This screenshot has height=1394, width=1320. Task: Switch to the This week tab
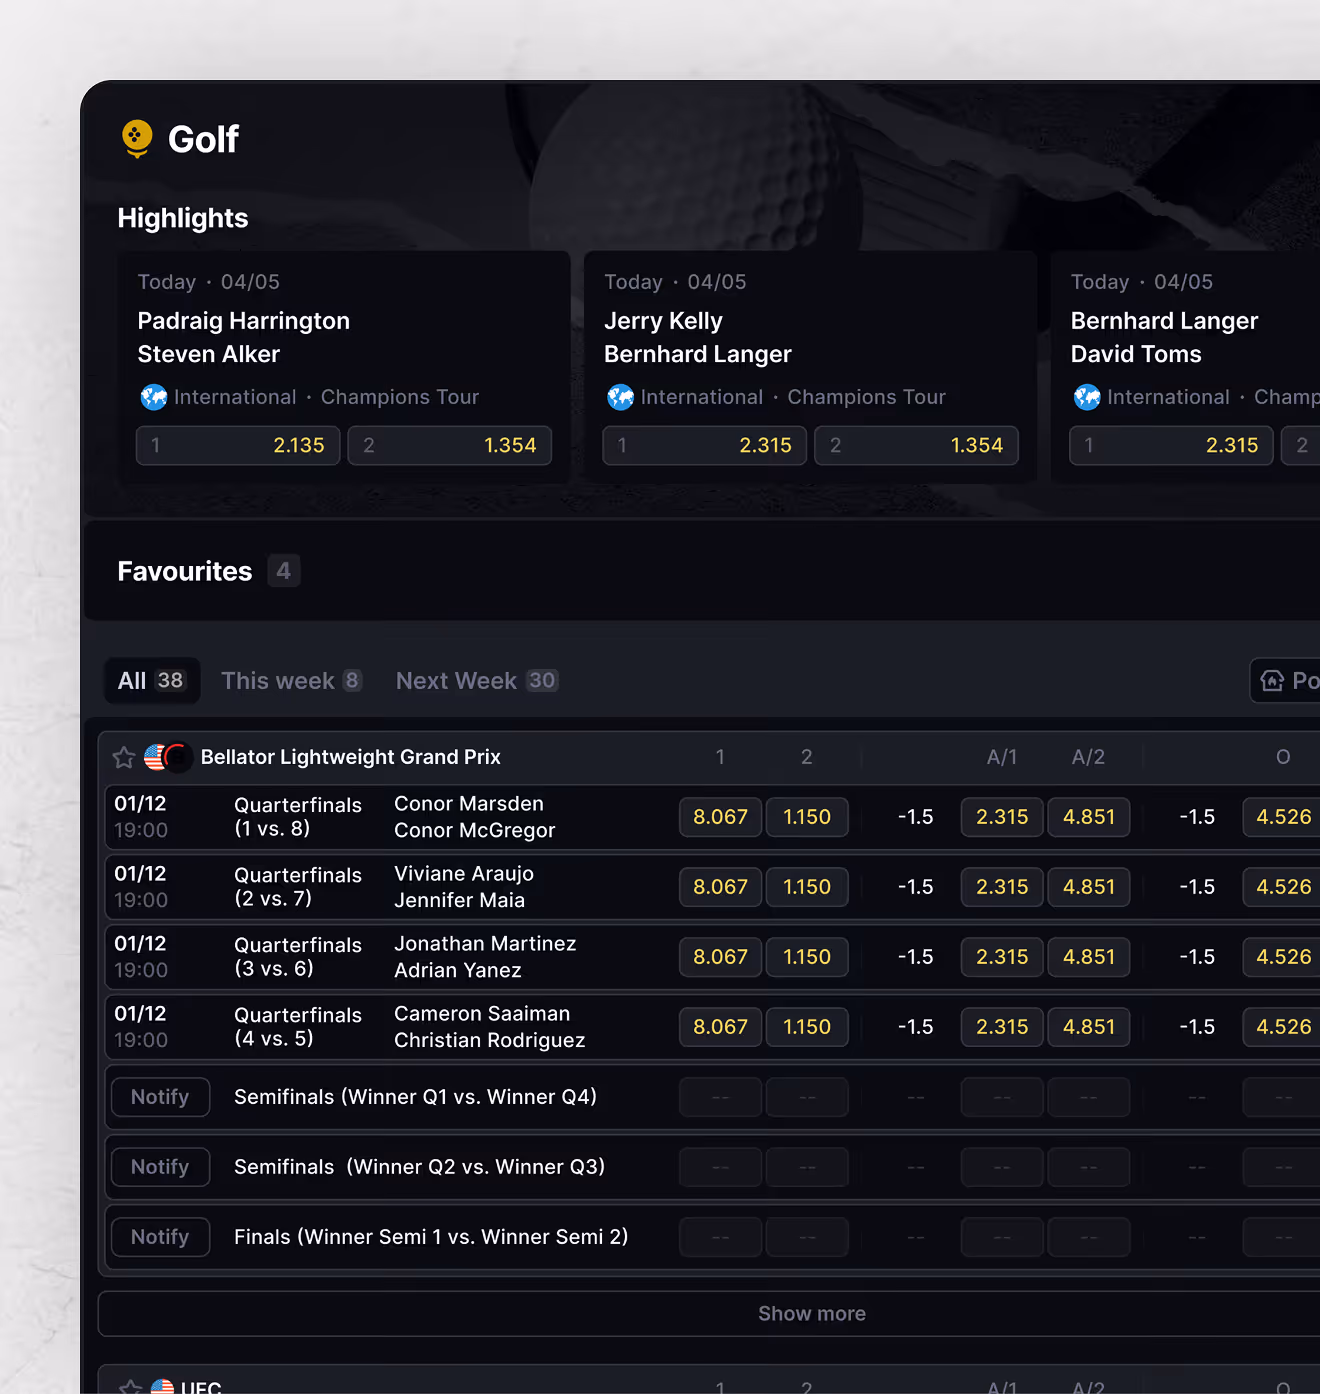tap(291, 681)
